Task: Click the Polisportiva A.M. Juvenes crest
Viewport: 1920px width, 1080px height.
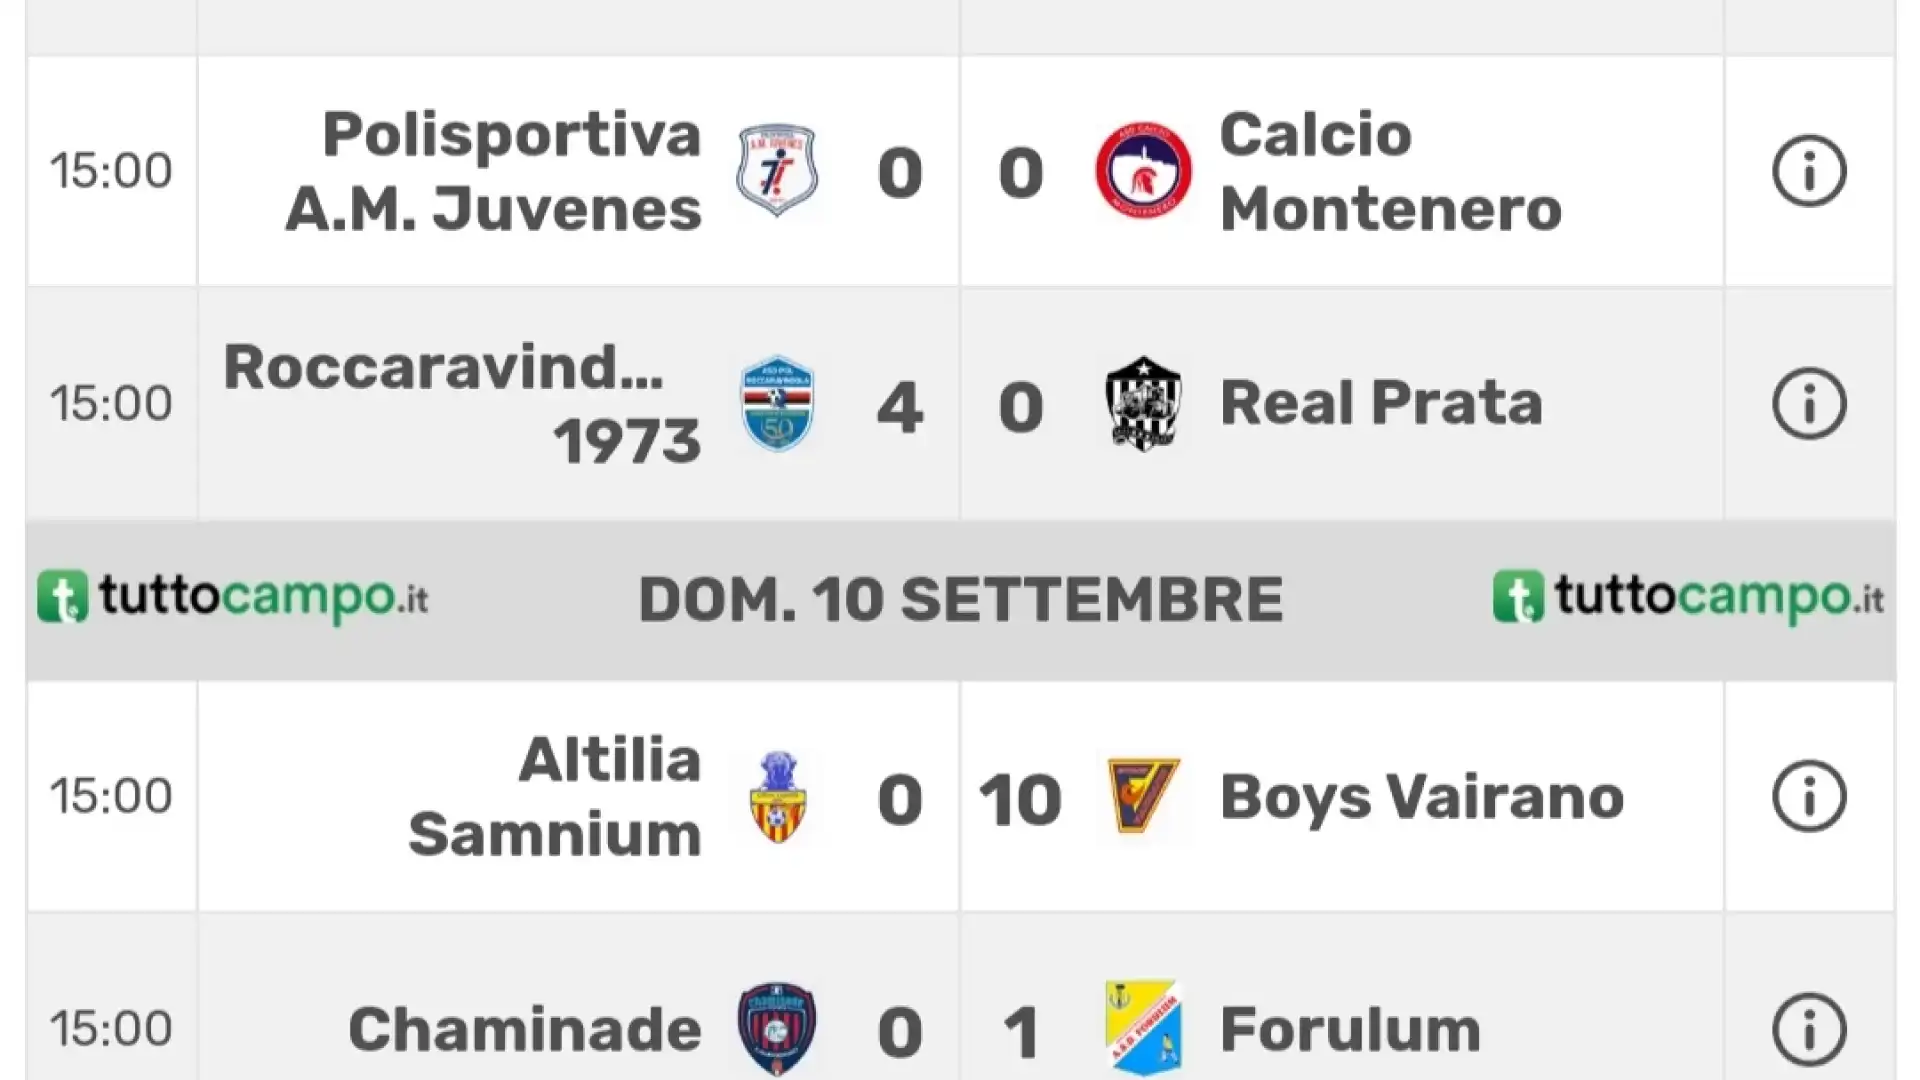Action: coord(777,171)
